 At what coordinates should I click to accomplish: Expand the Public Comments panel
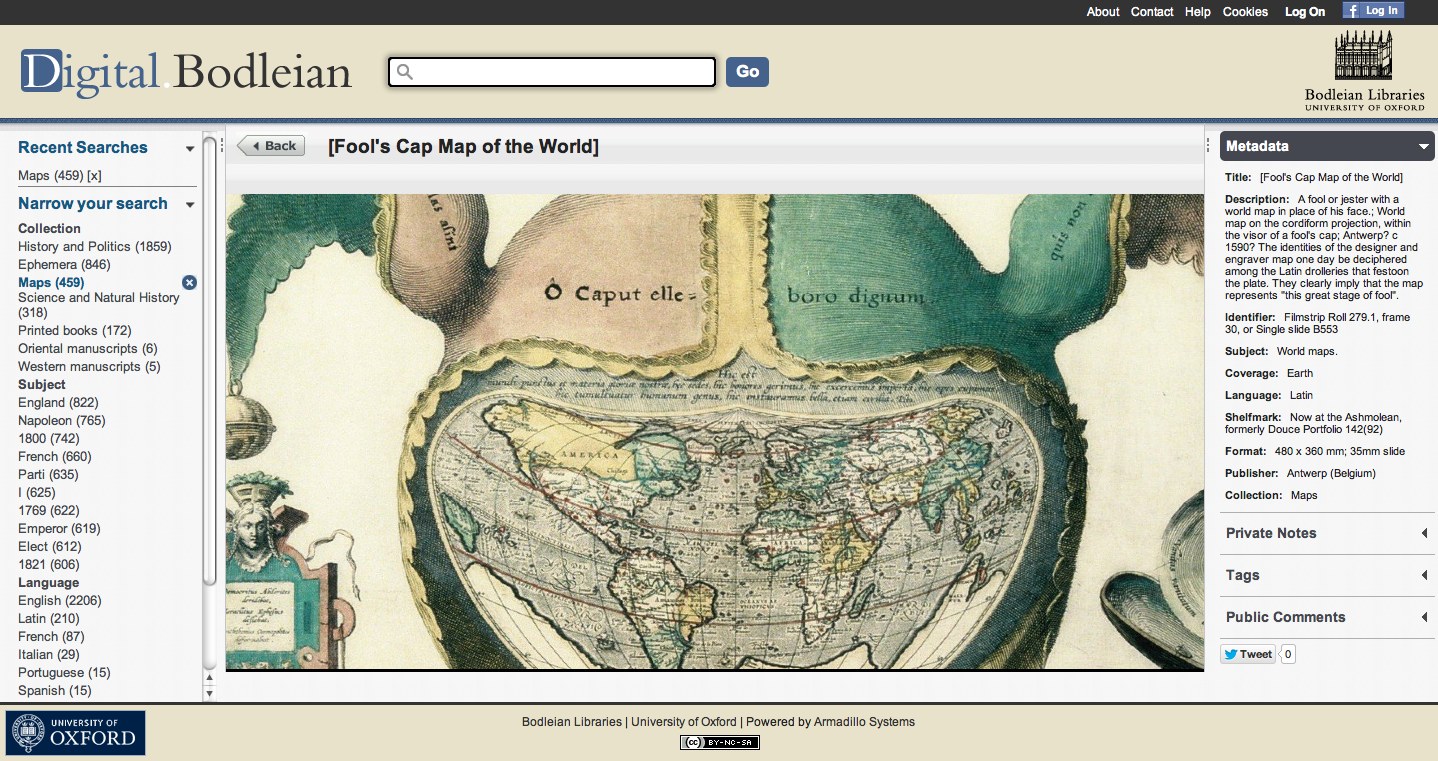click(1327, 617)
